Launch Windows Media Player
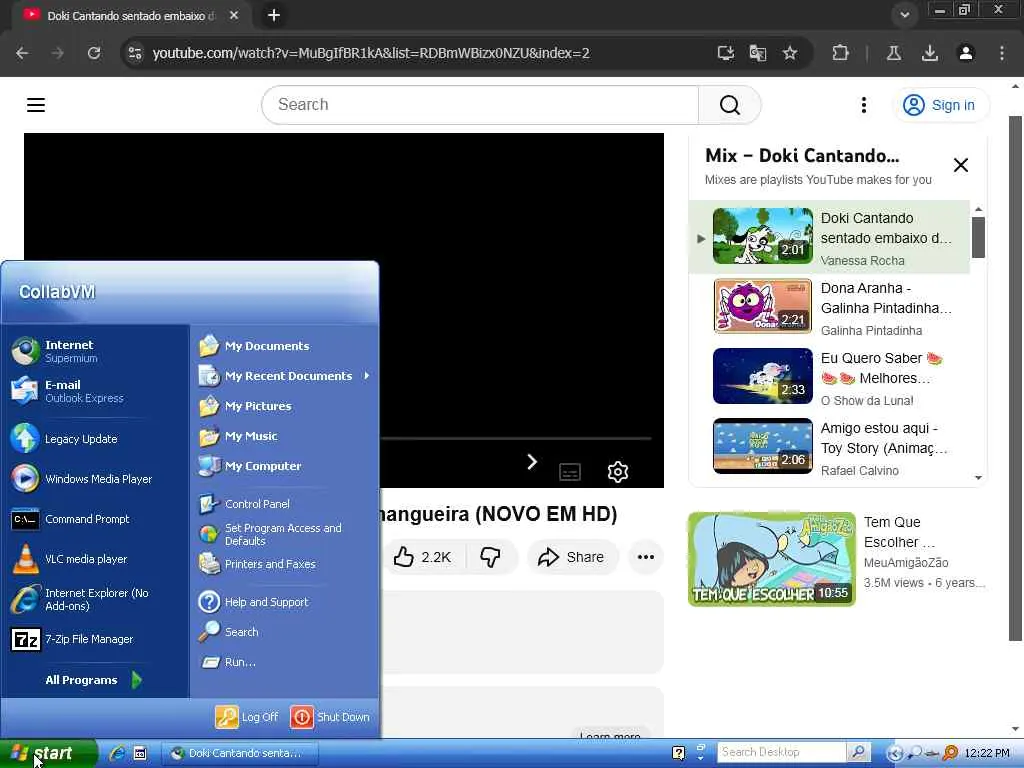The width and height of the screenshot is (1024, 768). (x=95, y=479)
